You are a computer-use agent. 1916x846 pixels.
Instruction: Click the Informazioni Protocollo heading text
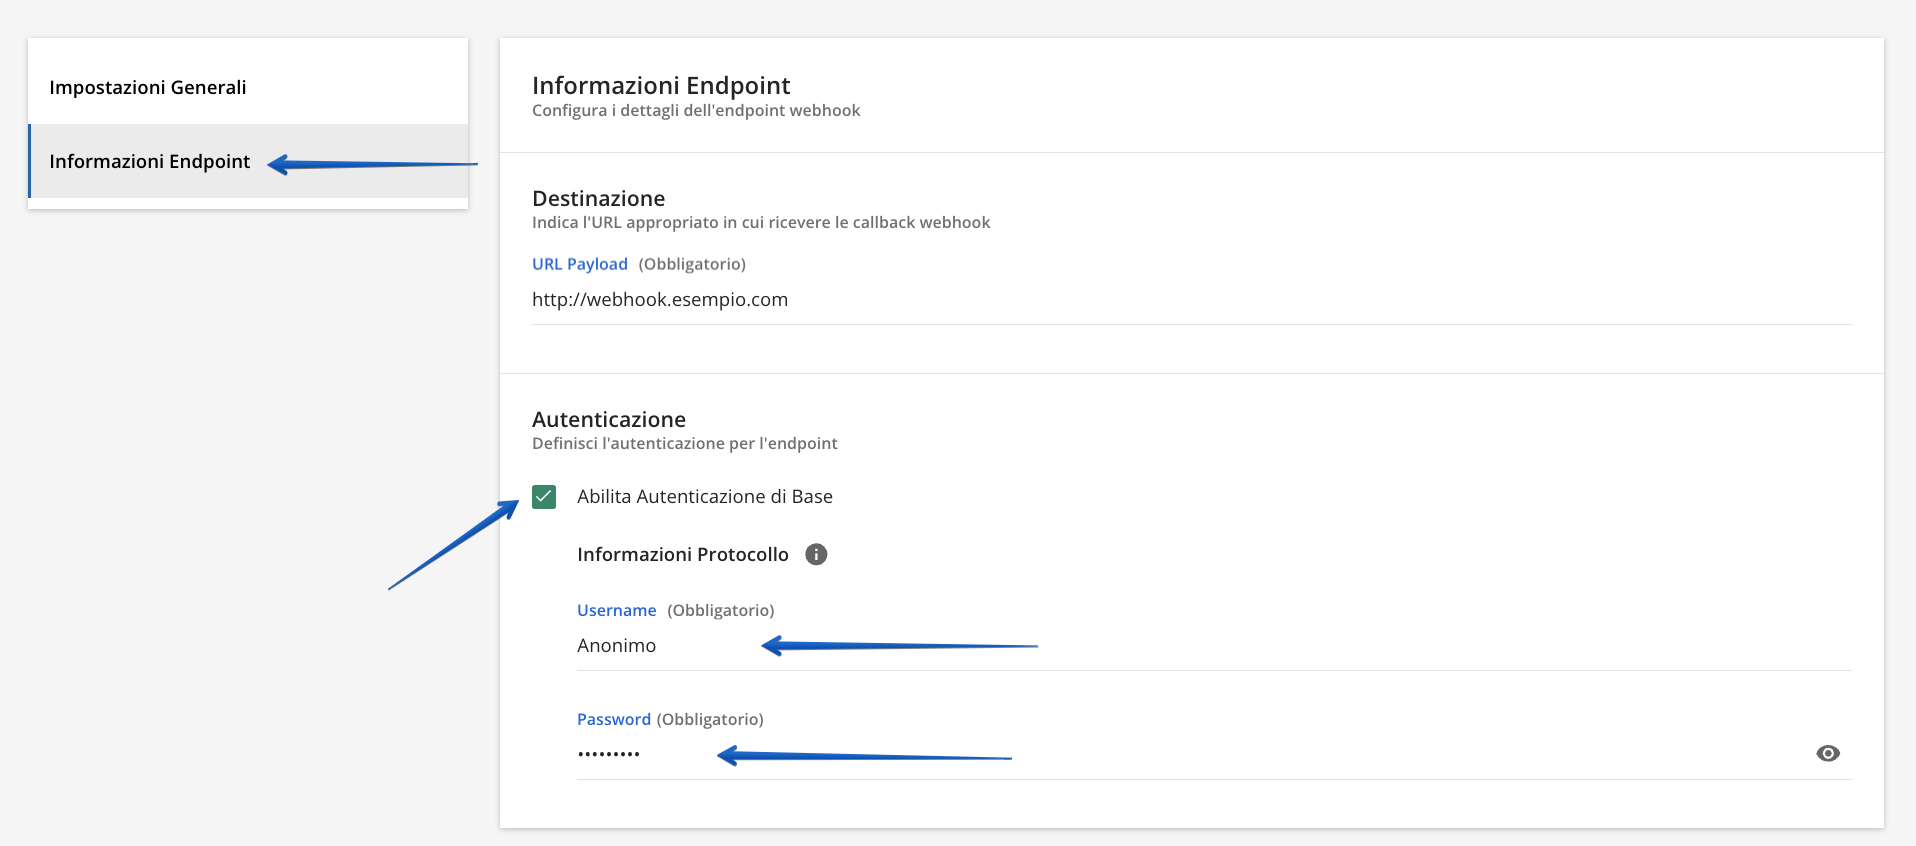click(683, 554)
